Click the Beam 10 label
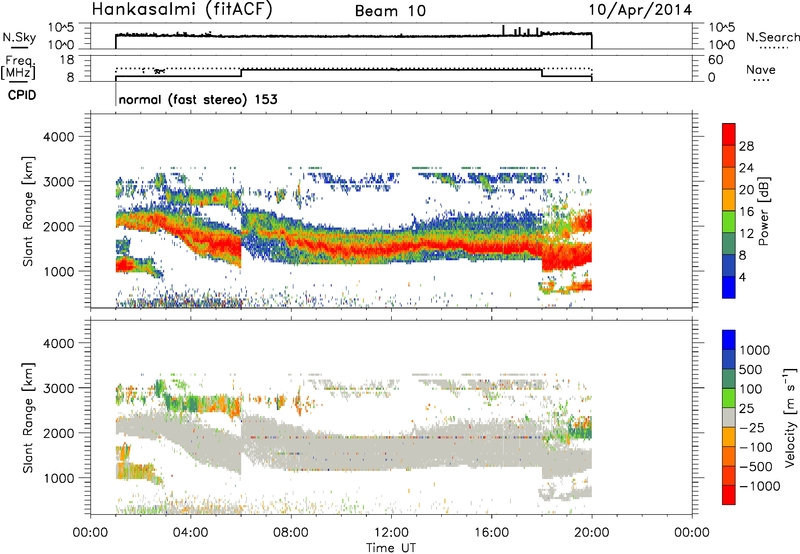The image size is (800, 554). pos(390,11)
